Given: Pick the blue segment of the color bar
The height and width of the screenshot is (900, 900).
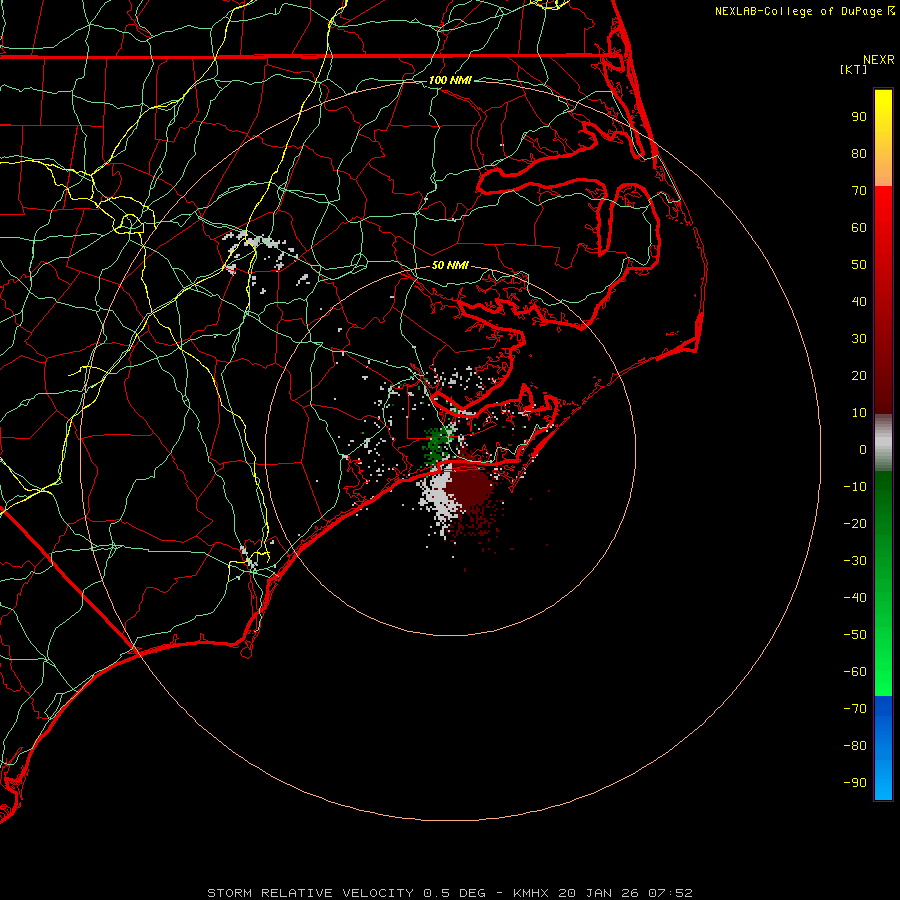Looking at the screenshot, I should [x=883, y=746].
